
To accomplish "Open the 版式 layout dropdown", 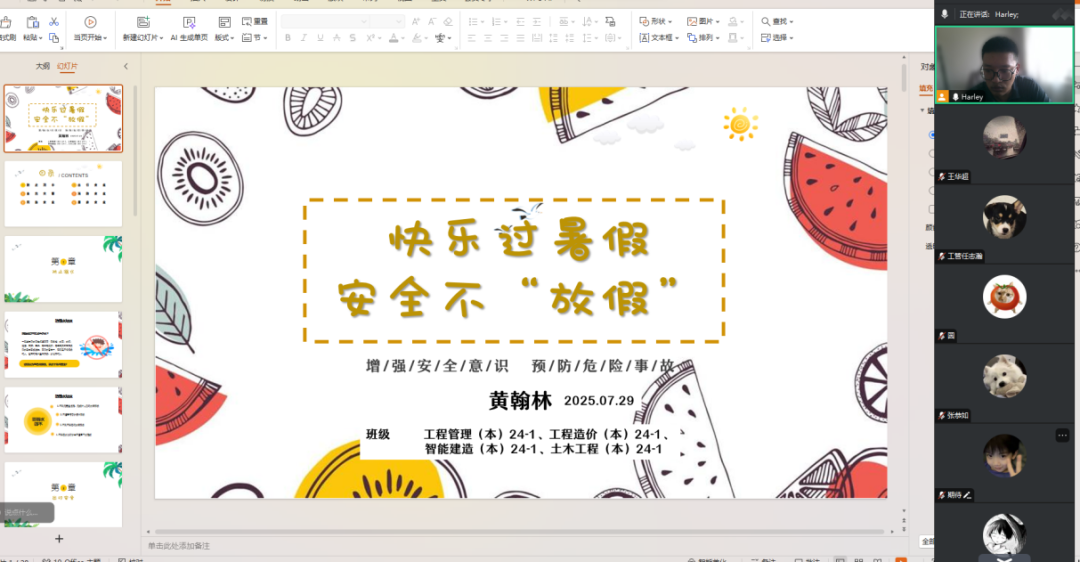I will click(x=223, y=38).
